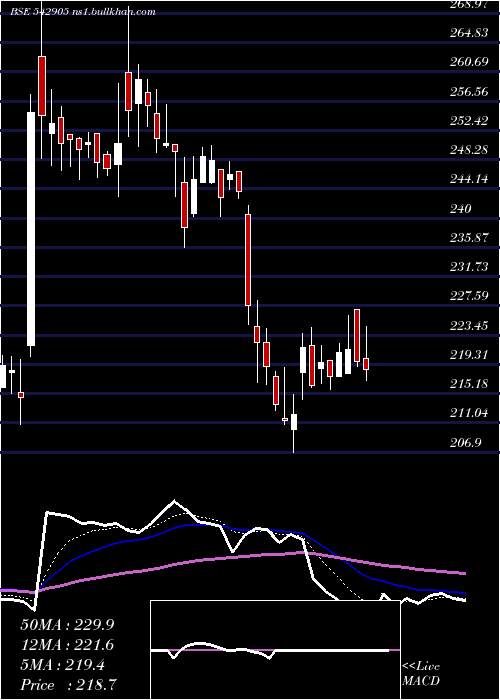The image size is (500, 700).
Task: Click the 235.87 price axis label
Action: point(468,238)
